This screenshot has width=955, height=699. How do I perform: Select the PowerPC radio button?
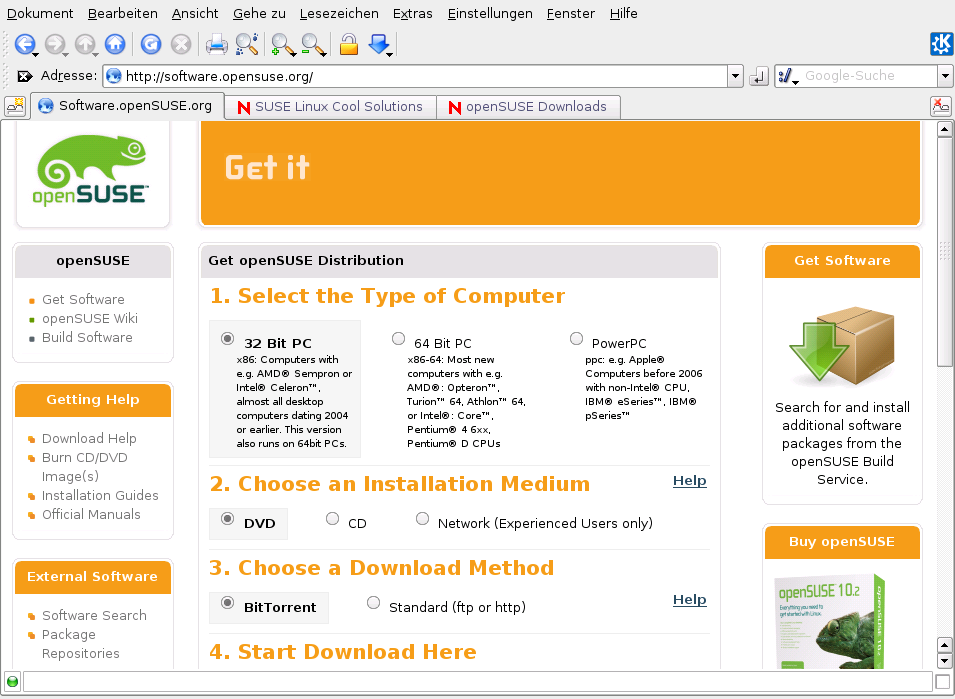tap(576, 339)
